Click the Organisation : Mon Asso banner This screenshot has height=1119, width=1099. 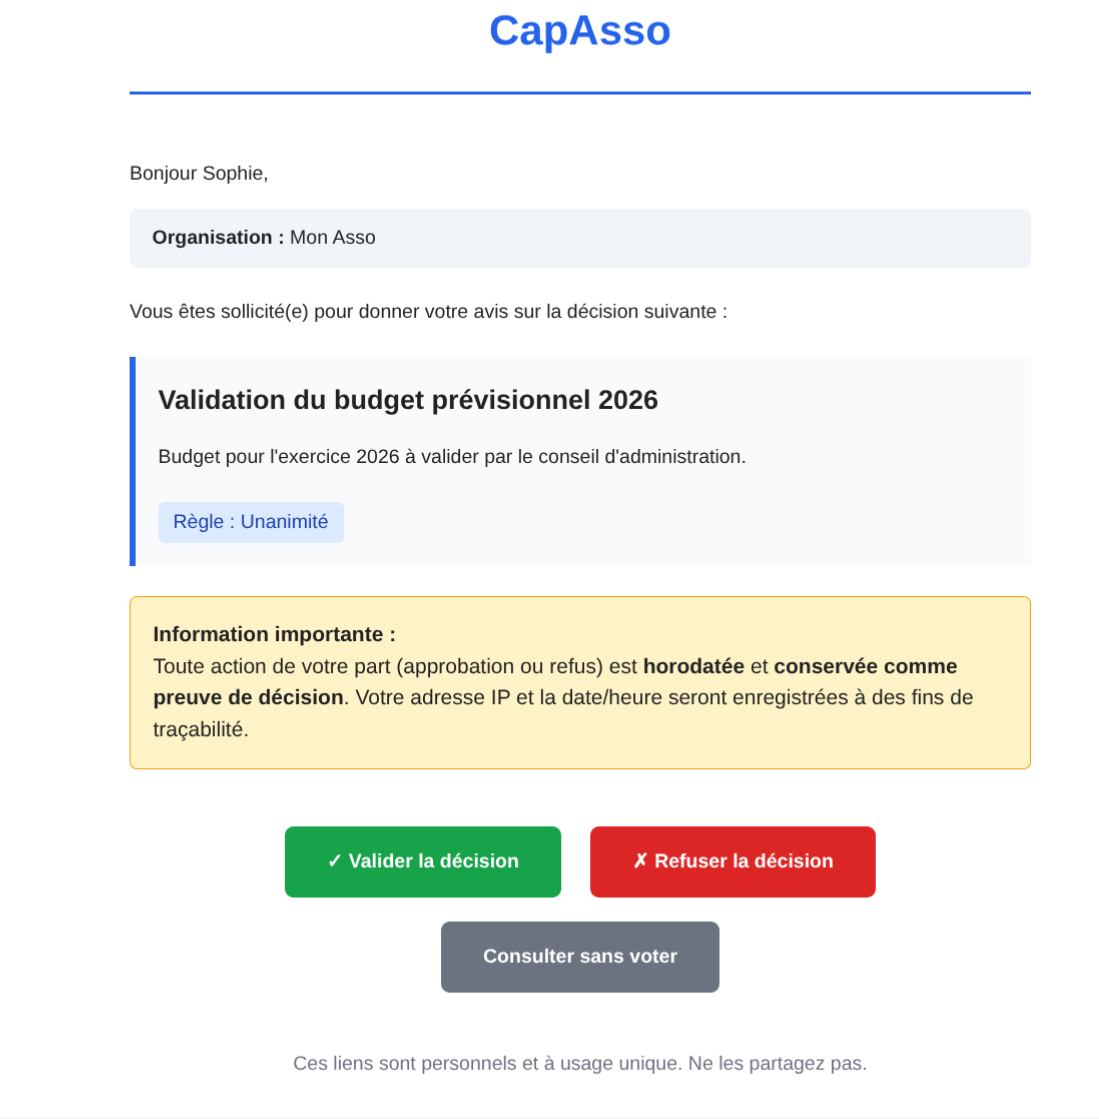pos(580,237)
